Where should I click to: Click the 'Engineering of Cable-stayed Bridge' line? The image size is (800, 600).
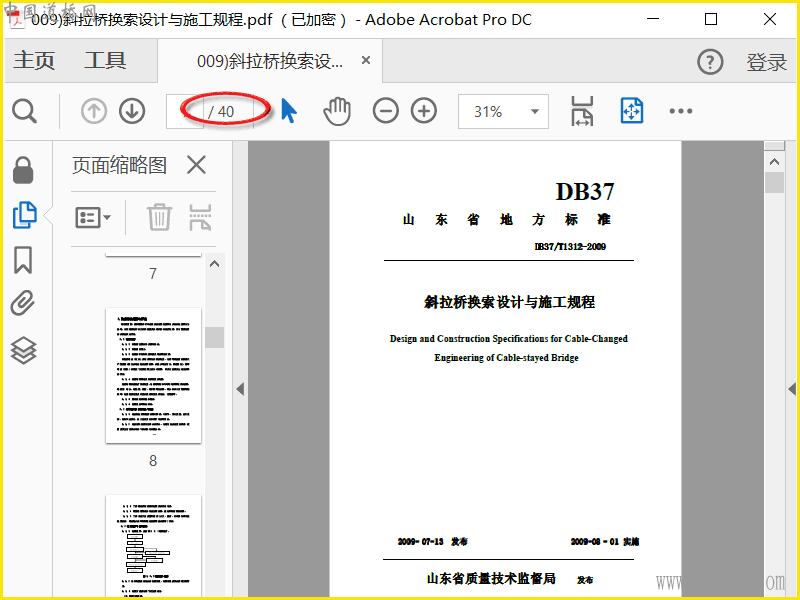506,358
